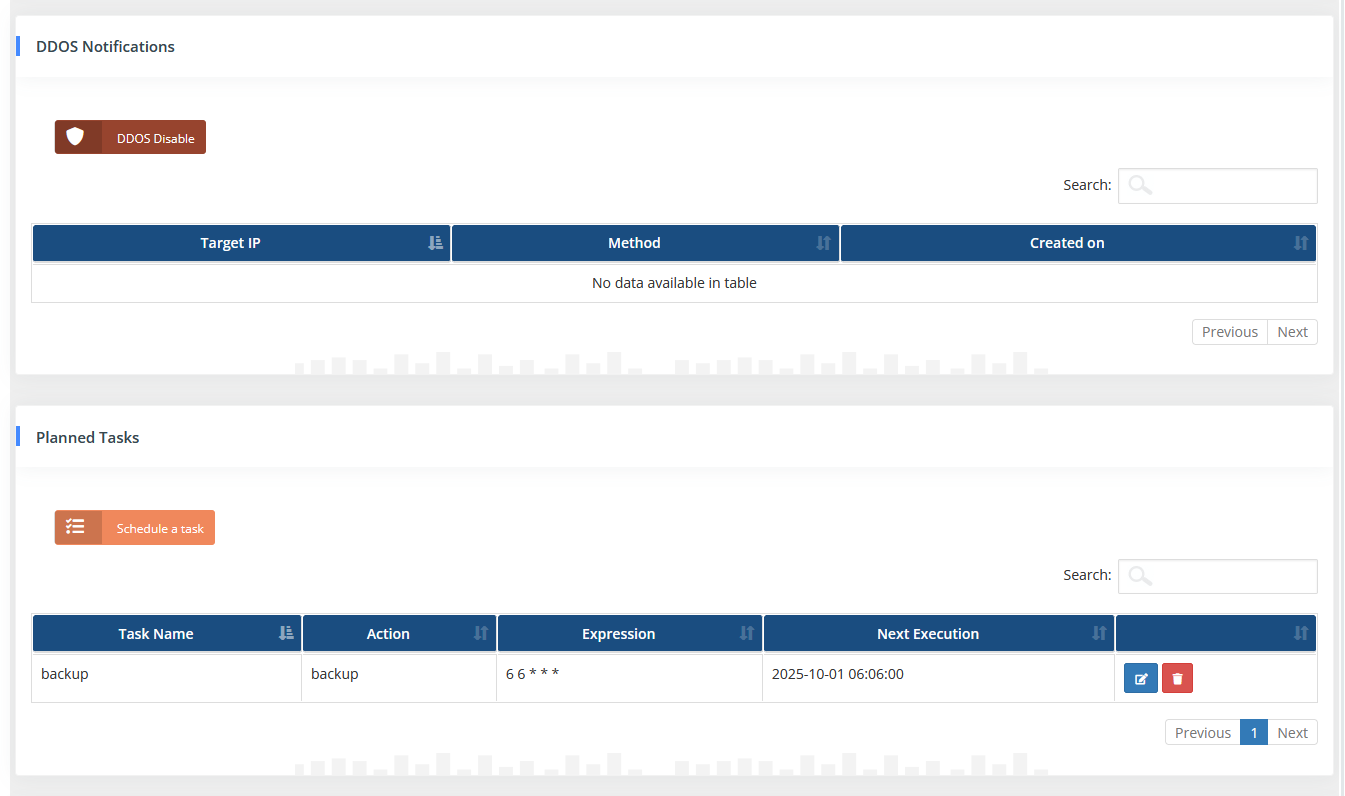This screenshot has width=1345, height=796.
Task: Go to Next page in Planned Tasks
Action: [x=1292, y=732]
